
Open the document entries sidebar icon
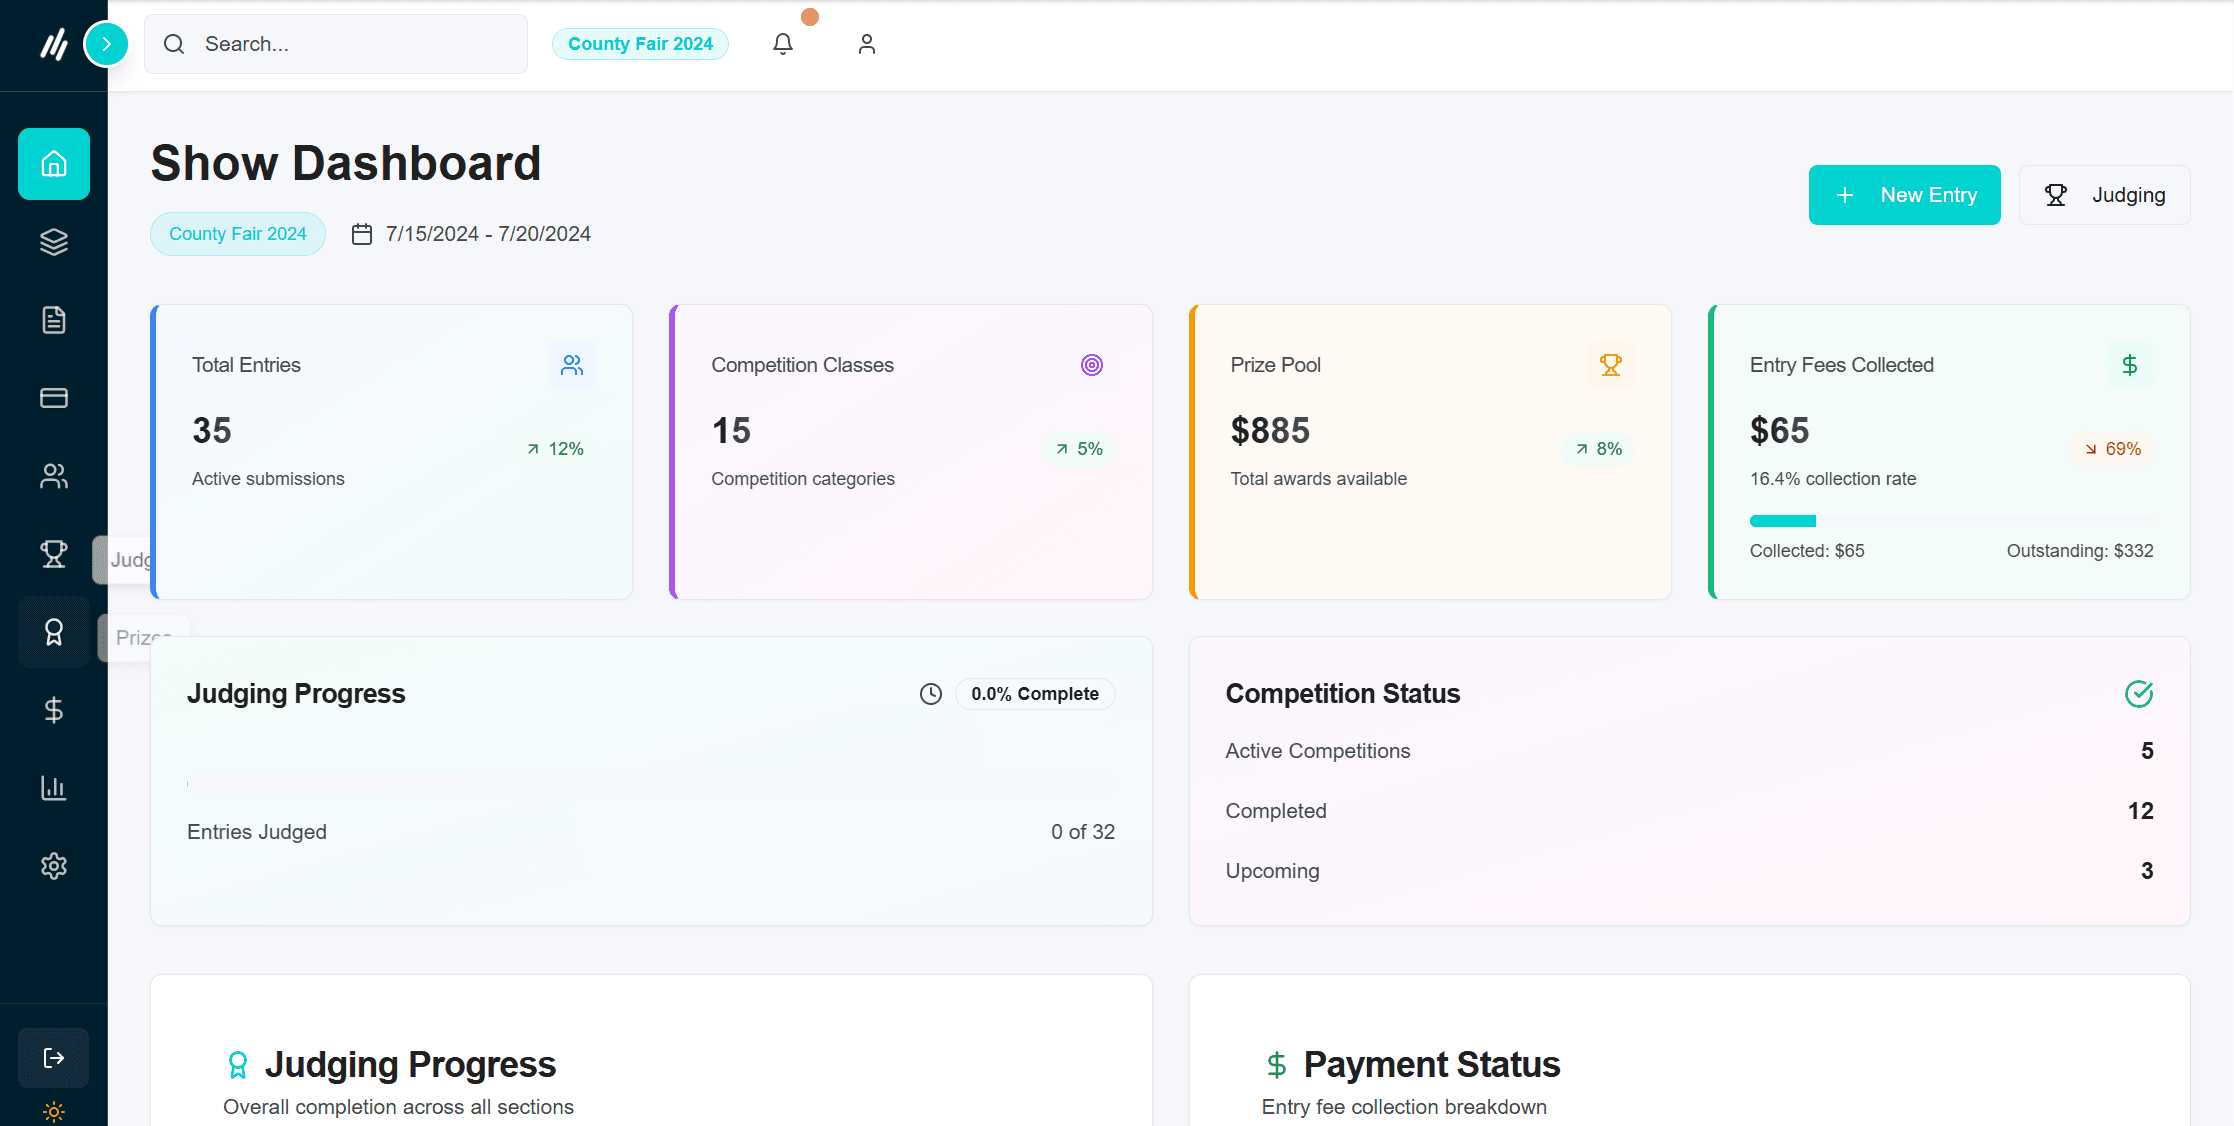[54, 320]
